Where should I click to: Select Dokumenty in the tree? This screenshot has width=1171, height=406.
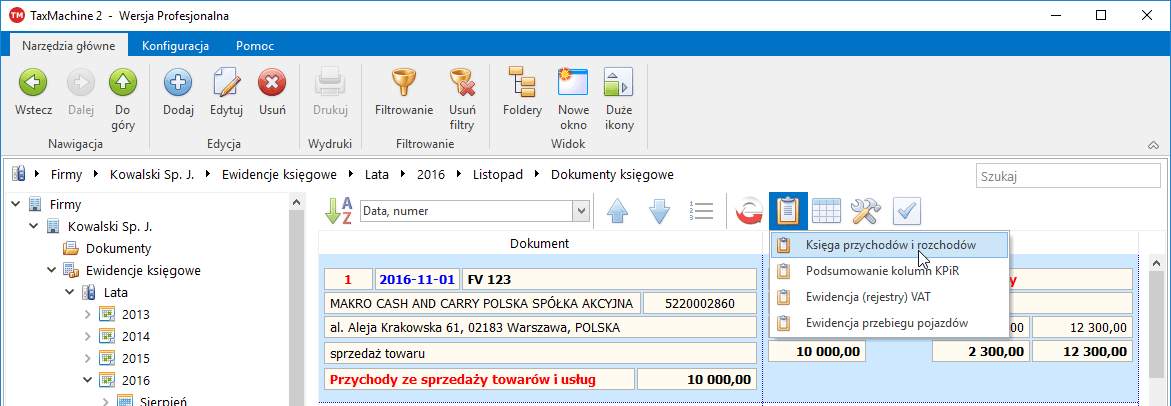coord(119,249)
